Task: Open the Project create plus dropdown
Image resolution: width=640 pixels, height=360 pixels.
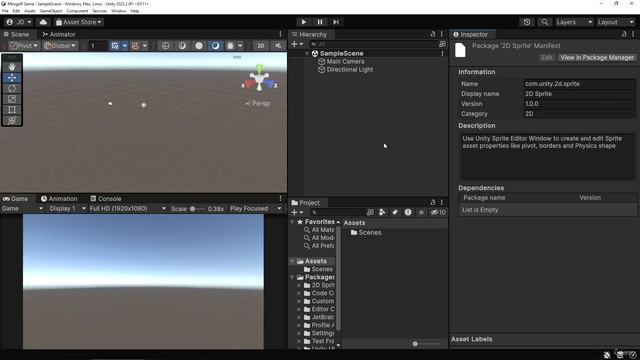Action: (297, 212)
